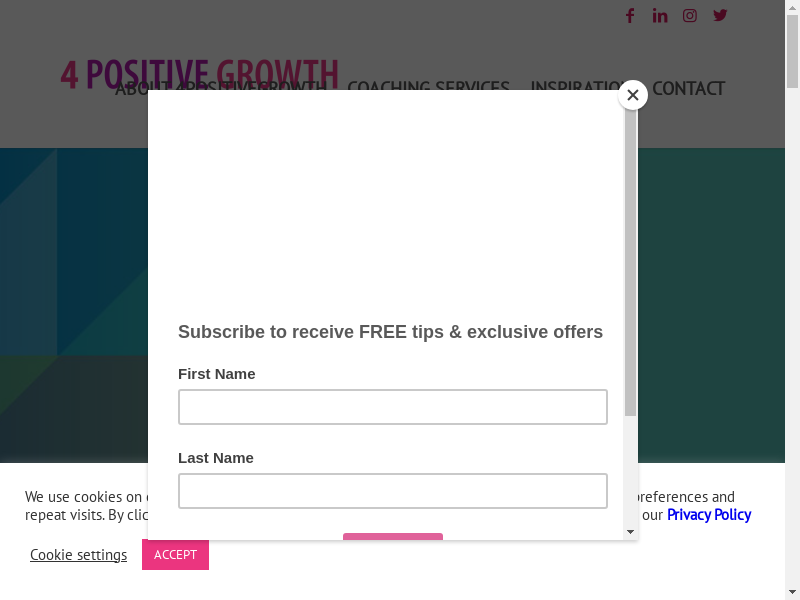Close the subscribe popup with X

pos(632,95)
